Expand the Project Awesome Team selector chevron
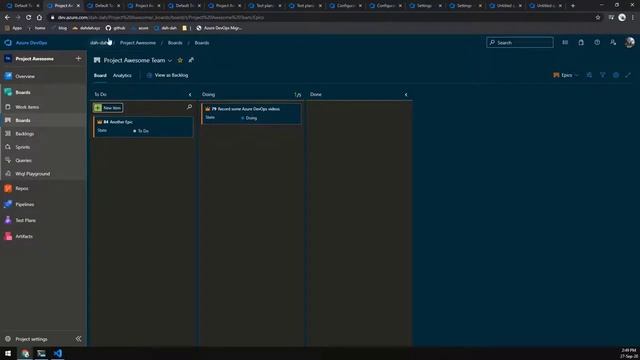This screenshot has width=640, height=360. pos(170,60)
